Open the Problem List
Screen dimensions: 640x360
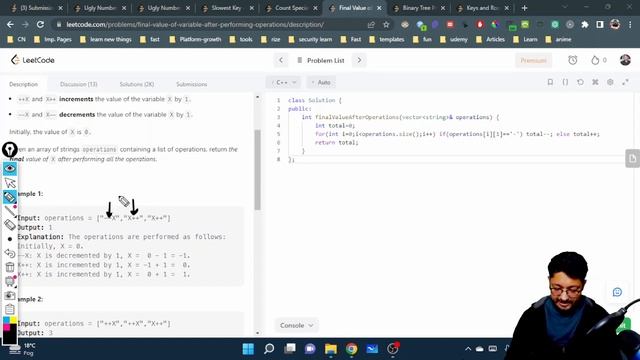point(321,60)
